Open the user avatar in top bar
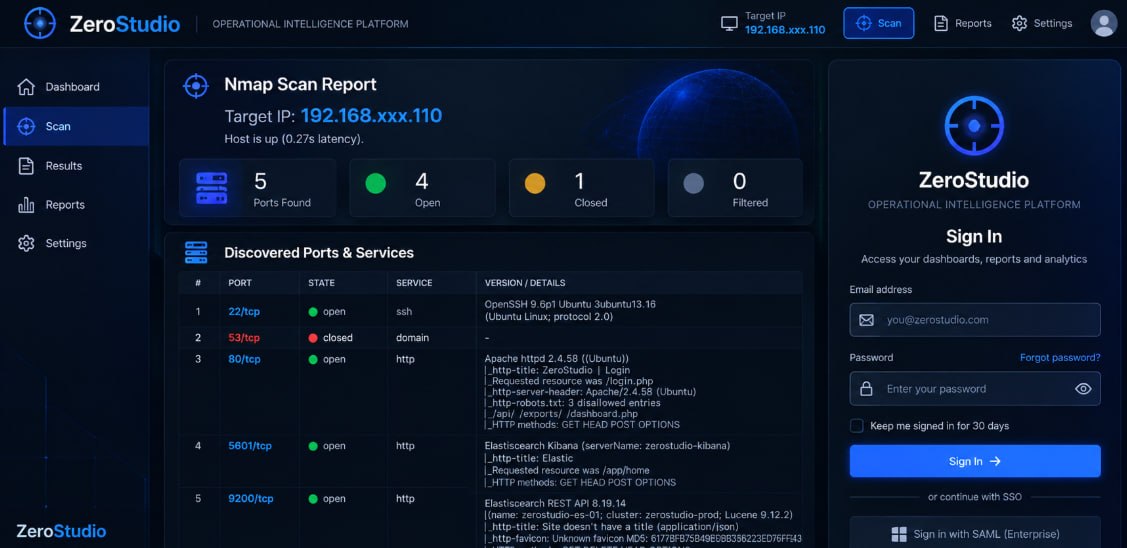The image size is (1127, 548). (1103, 24)
